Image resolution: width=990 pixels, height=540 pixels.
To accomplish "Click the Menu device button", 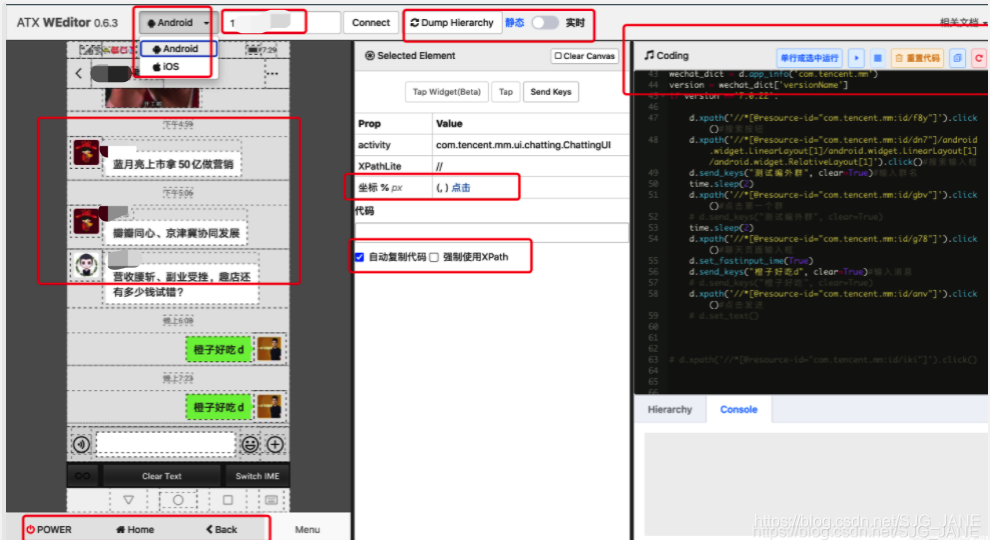I will [x=307, y=529].
